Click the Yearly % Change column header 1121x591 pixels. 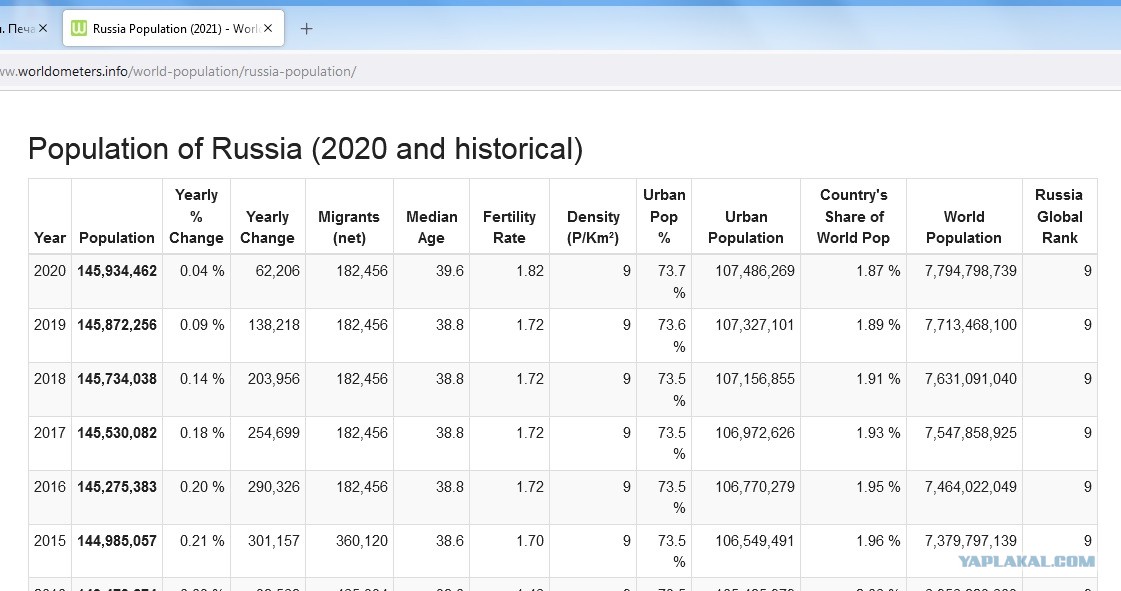(x=196, y=217)
